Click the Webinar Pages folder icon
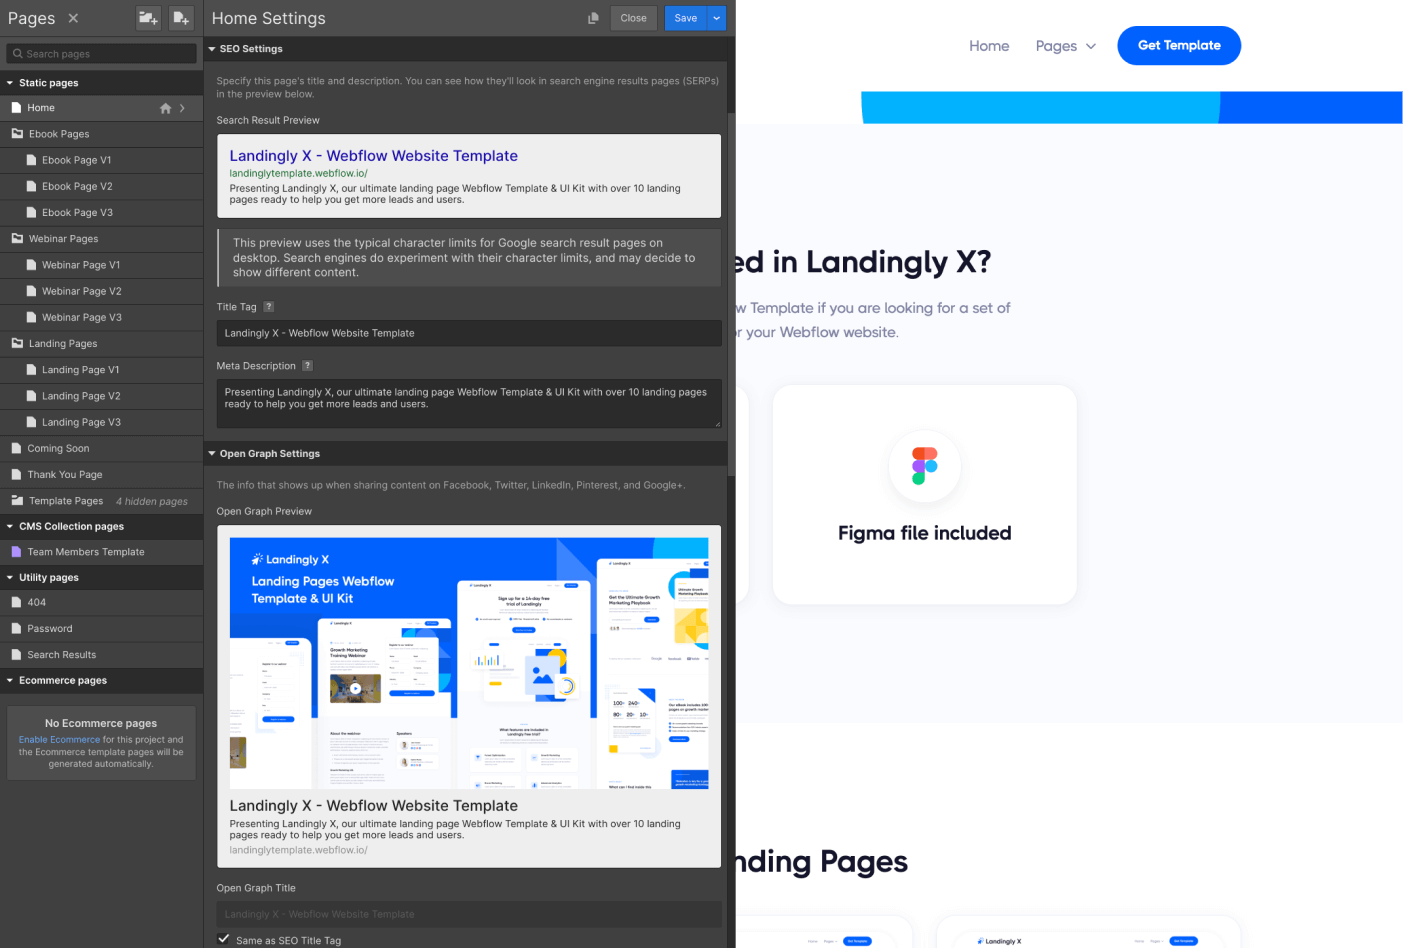 click(x=17, y=239)
